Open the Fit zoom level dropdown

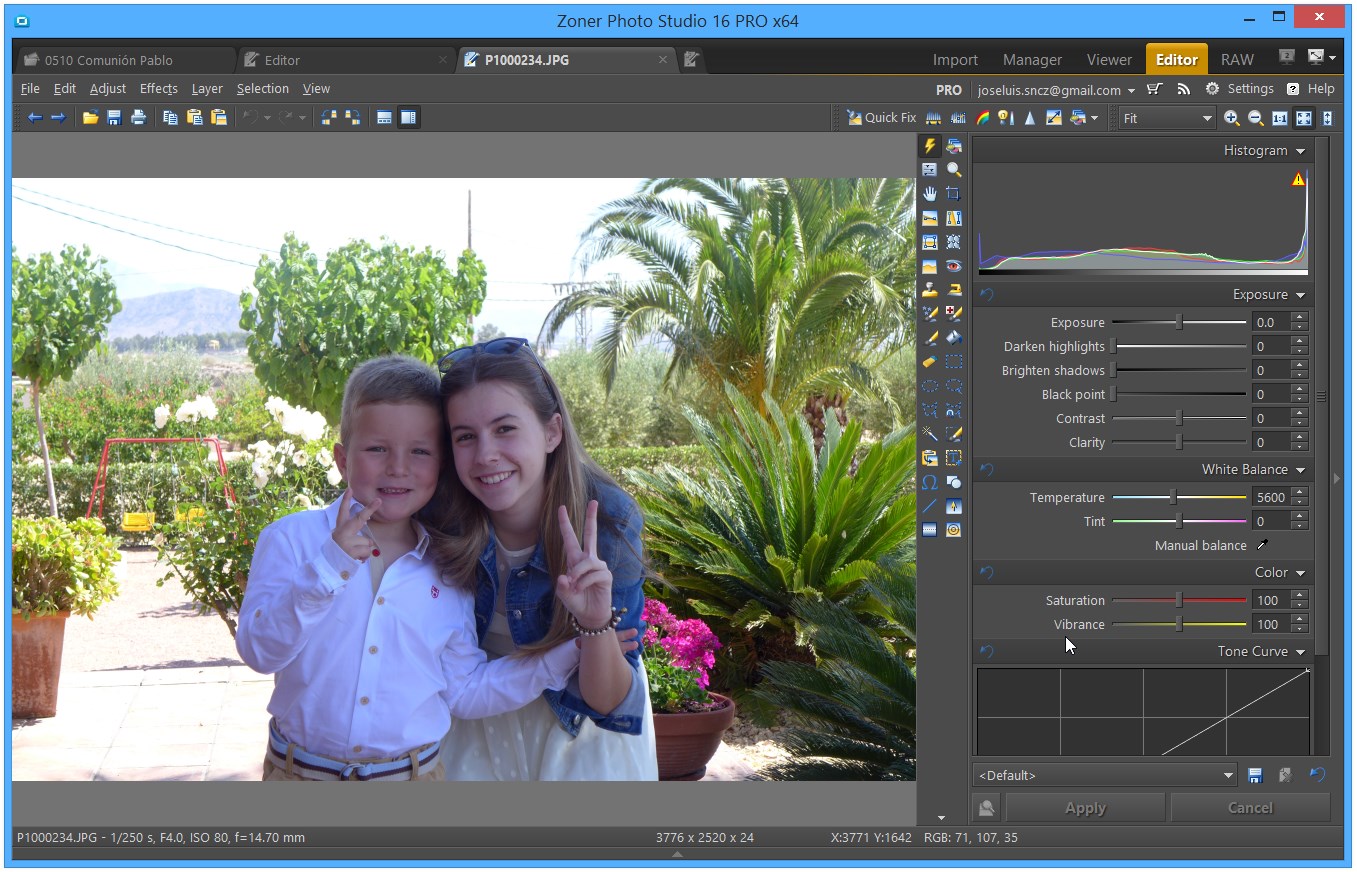click(x=1166, y=118)
